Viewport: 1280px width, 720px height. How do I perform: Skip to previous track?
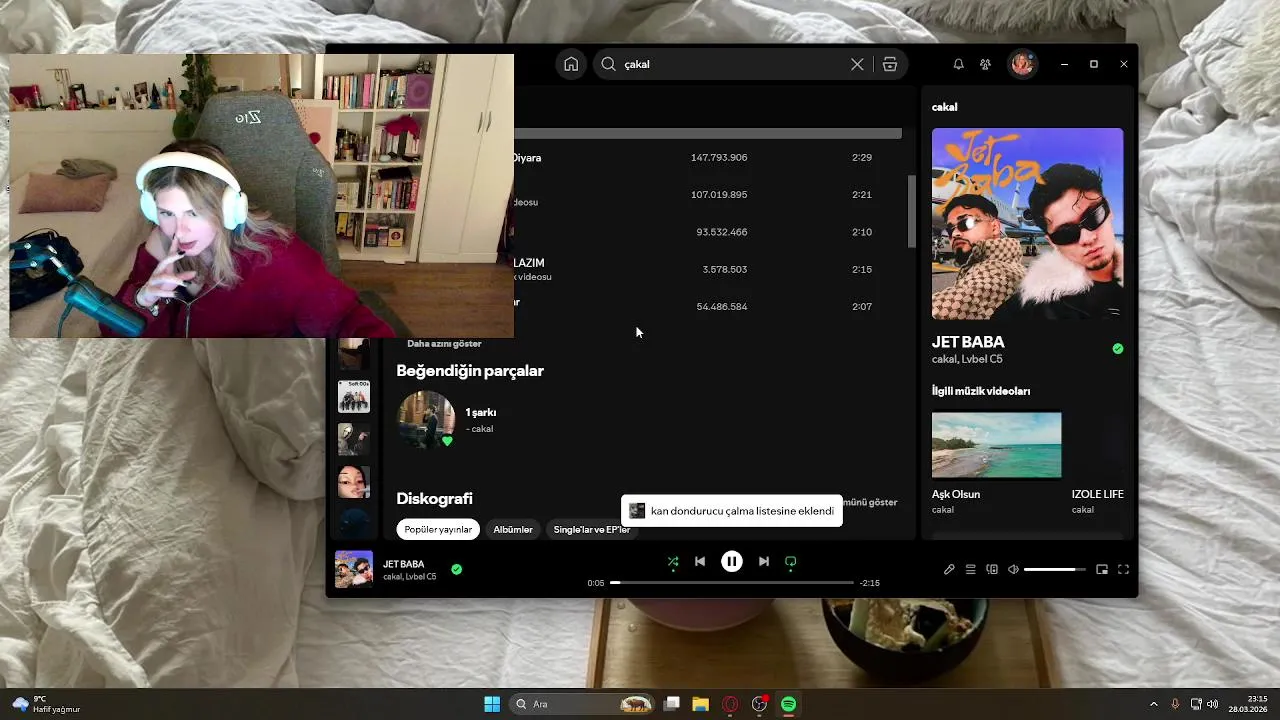pyautogui.click(x=700, y=562)
